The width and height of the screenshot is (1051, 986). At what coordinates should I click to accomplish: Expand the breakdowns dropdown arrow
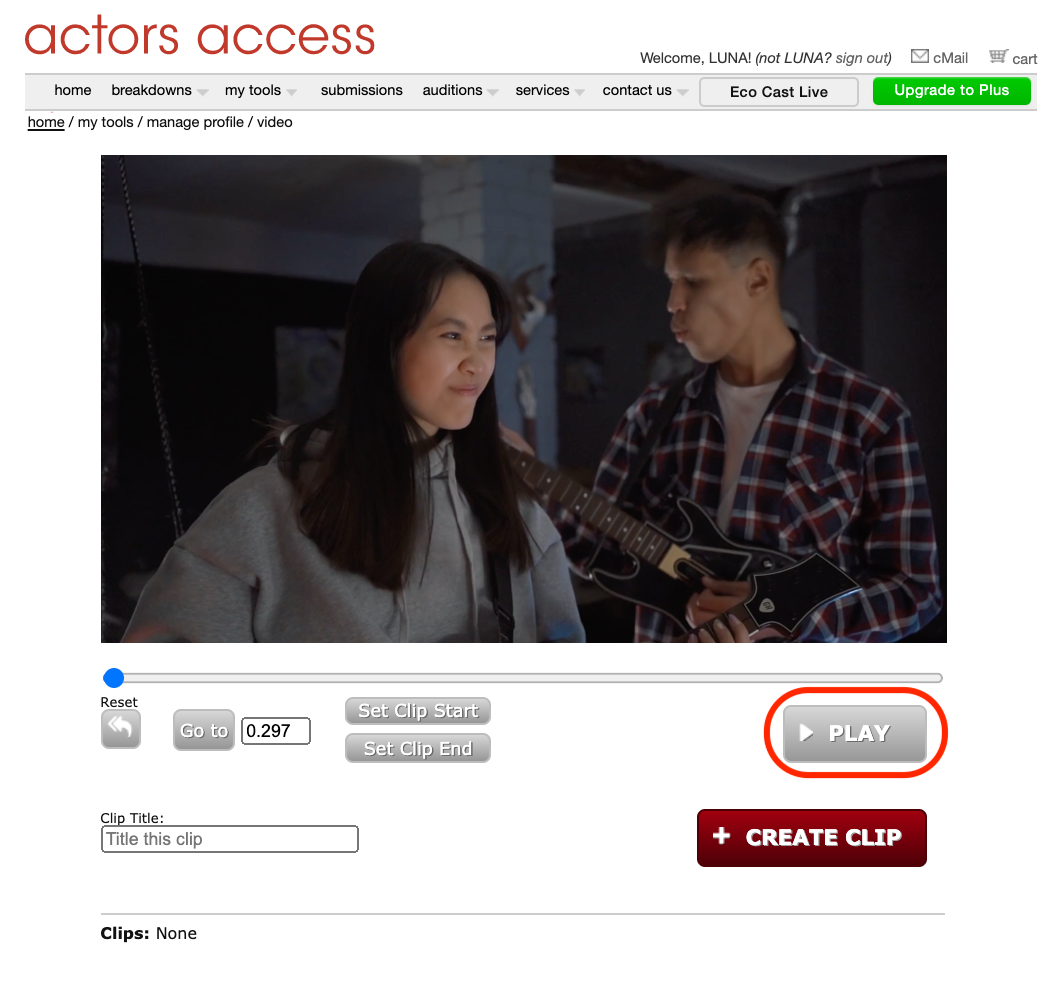point(202,93)
